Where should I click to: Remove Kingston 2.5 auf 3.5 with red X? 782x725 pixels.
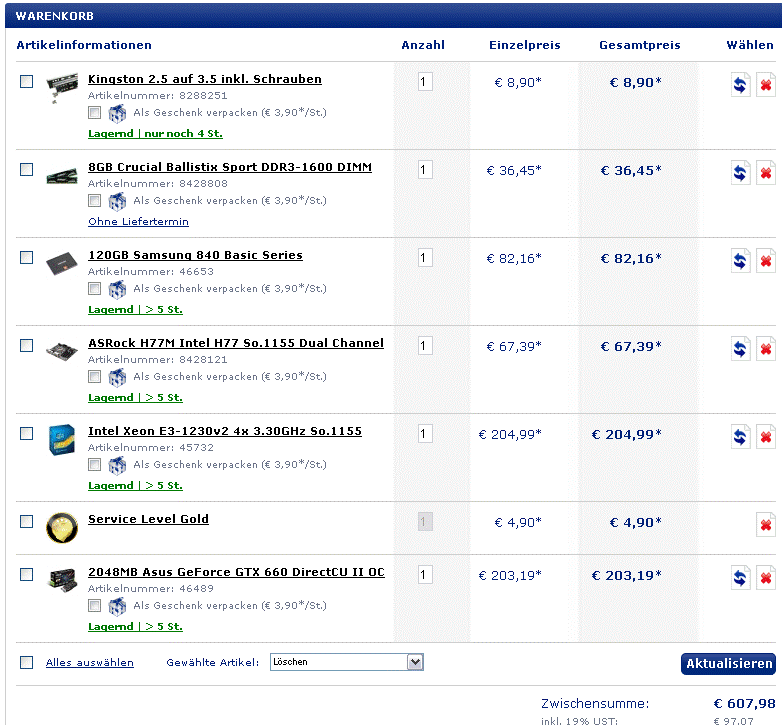(766, 85)
